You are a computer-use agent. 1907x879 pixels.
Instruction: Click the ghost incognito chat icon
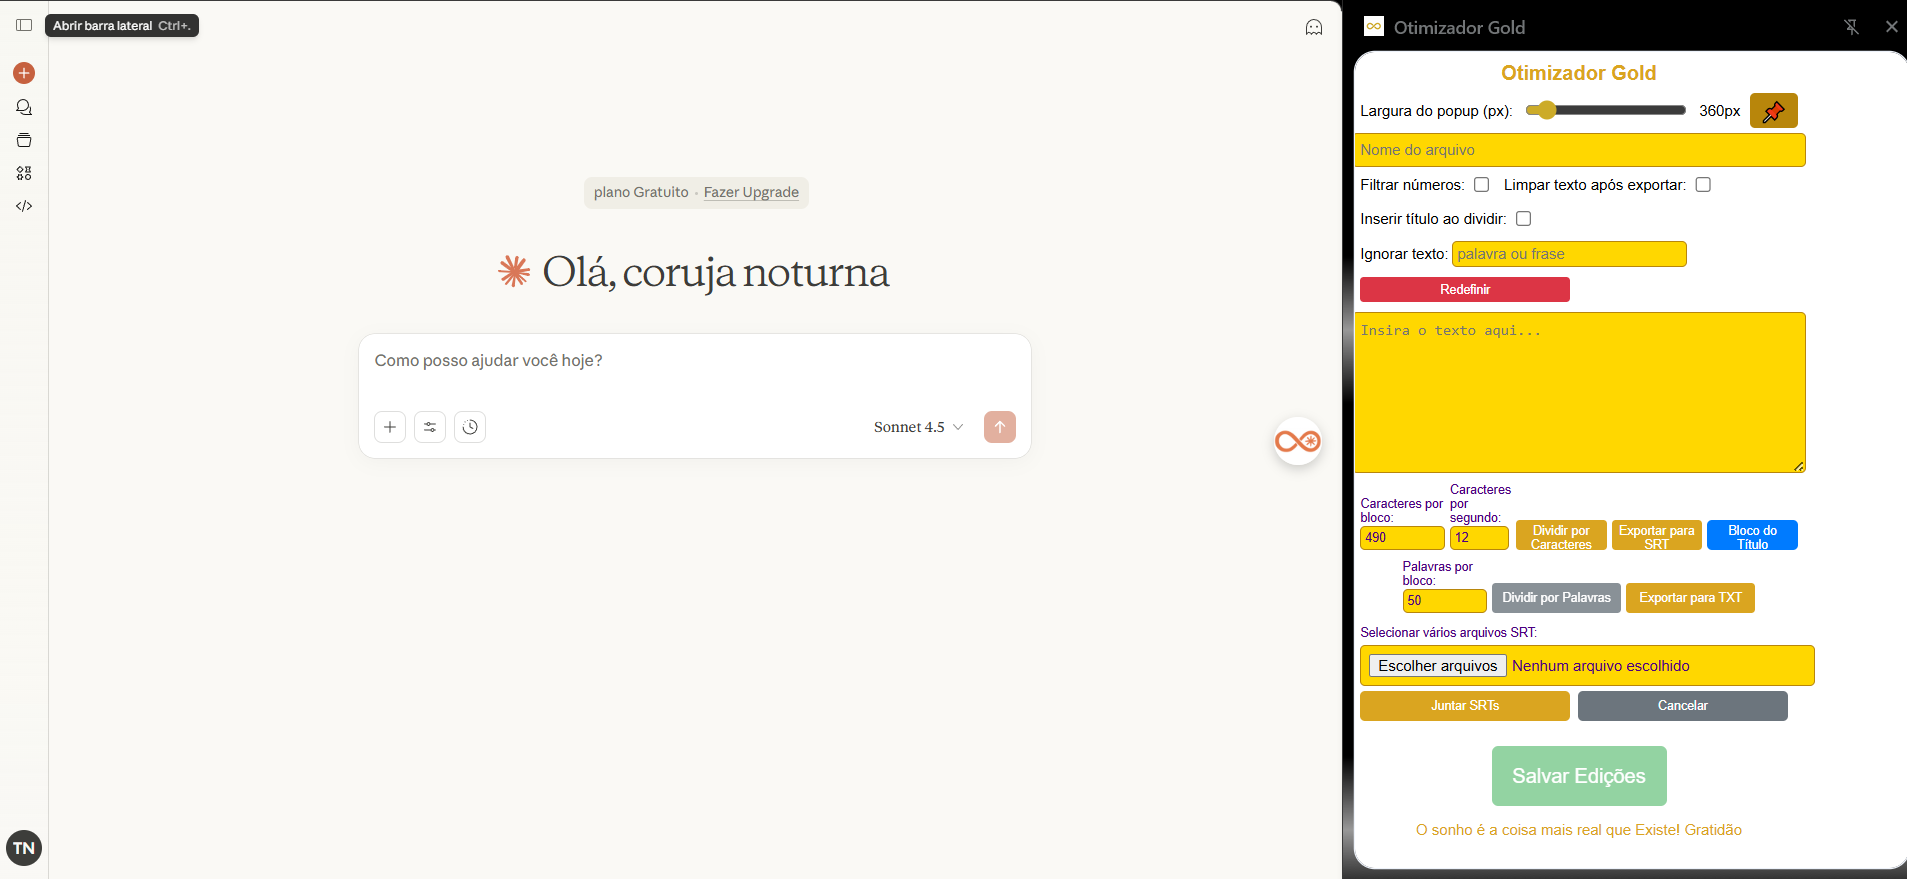(1314, 27)
